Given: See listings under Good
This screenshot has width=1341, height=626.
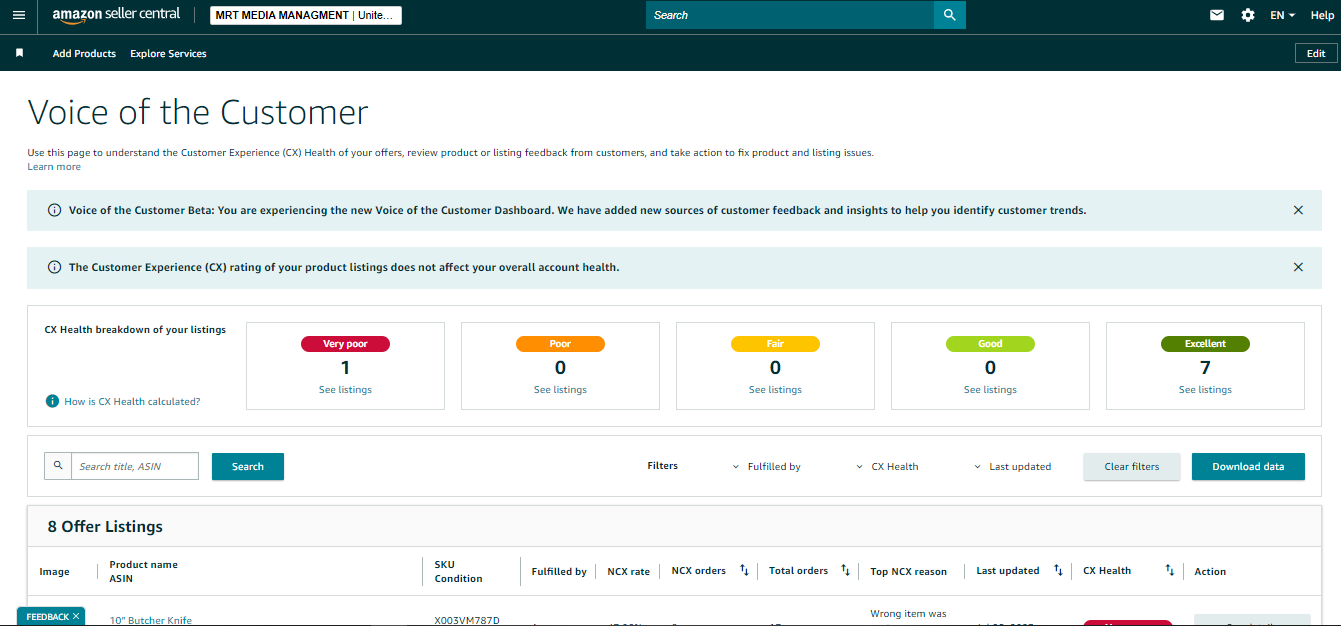Looking at the screenshot, I should tap(990, 390).
